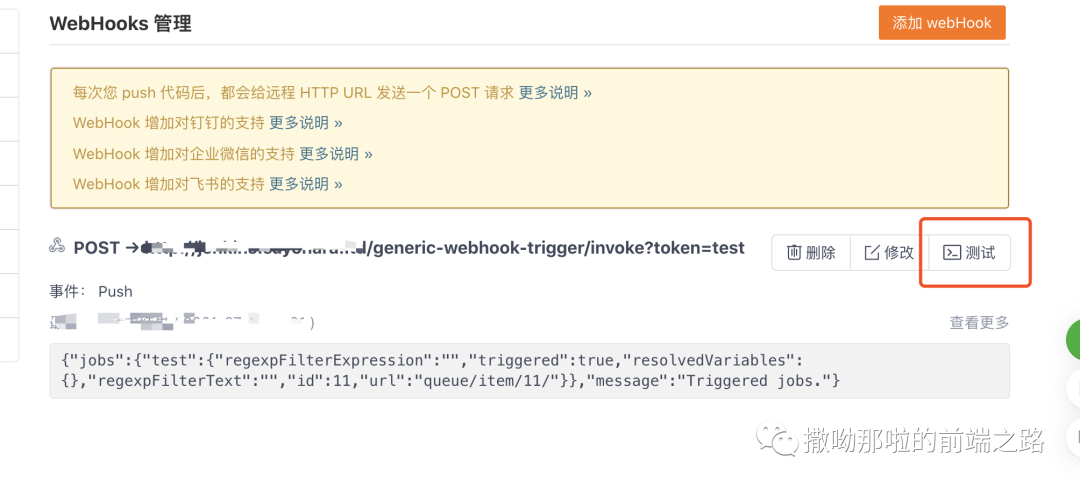Expand 查看更多 to show more results

(x=979, y=322)
